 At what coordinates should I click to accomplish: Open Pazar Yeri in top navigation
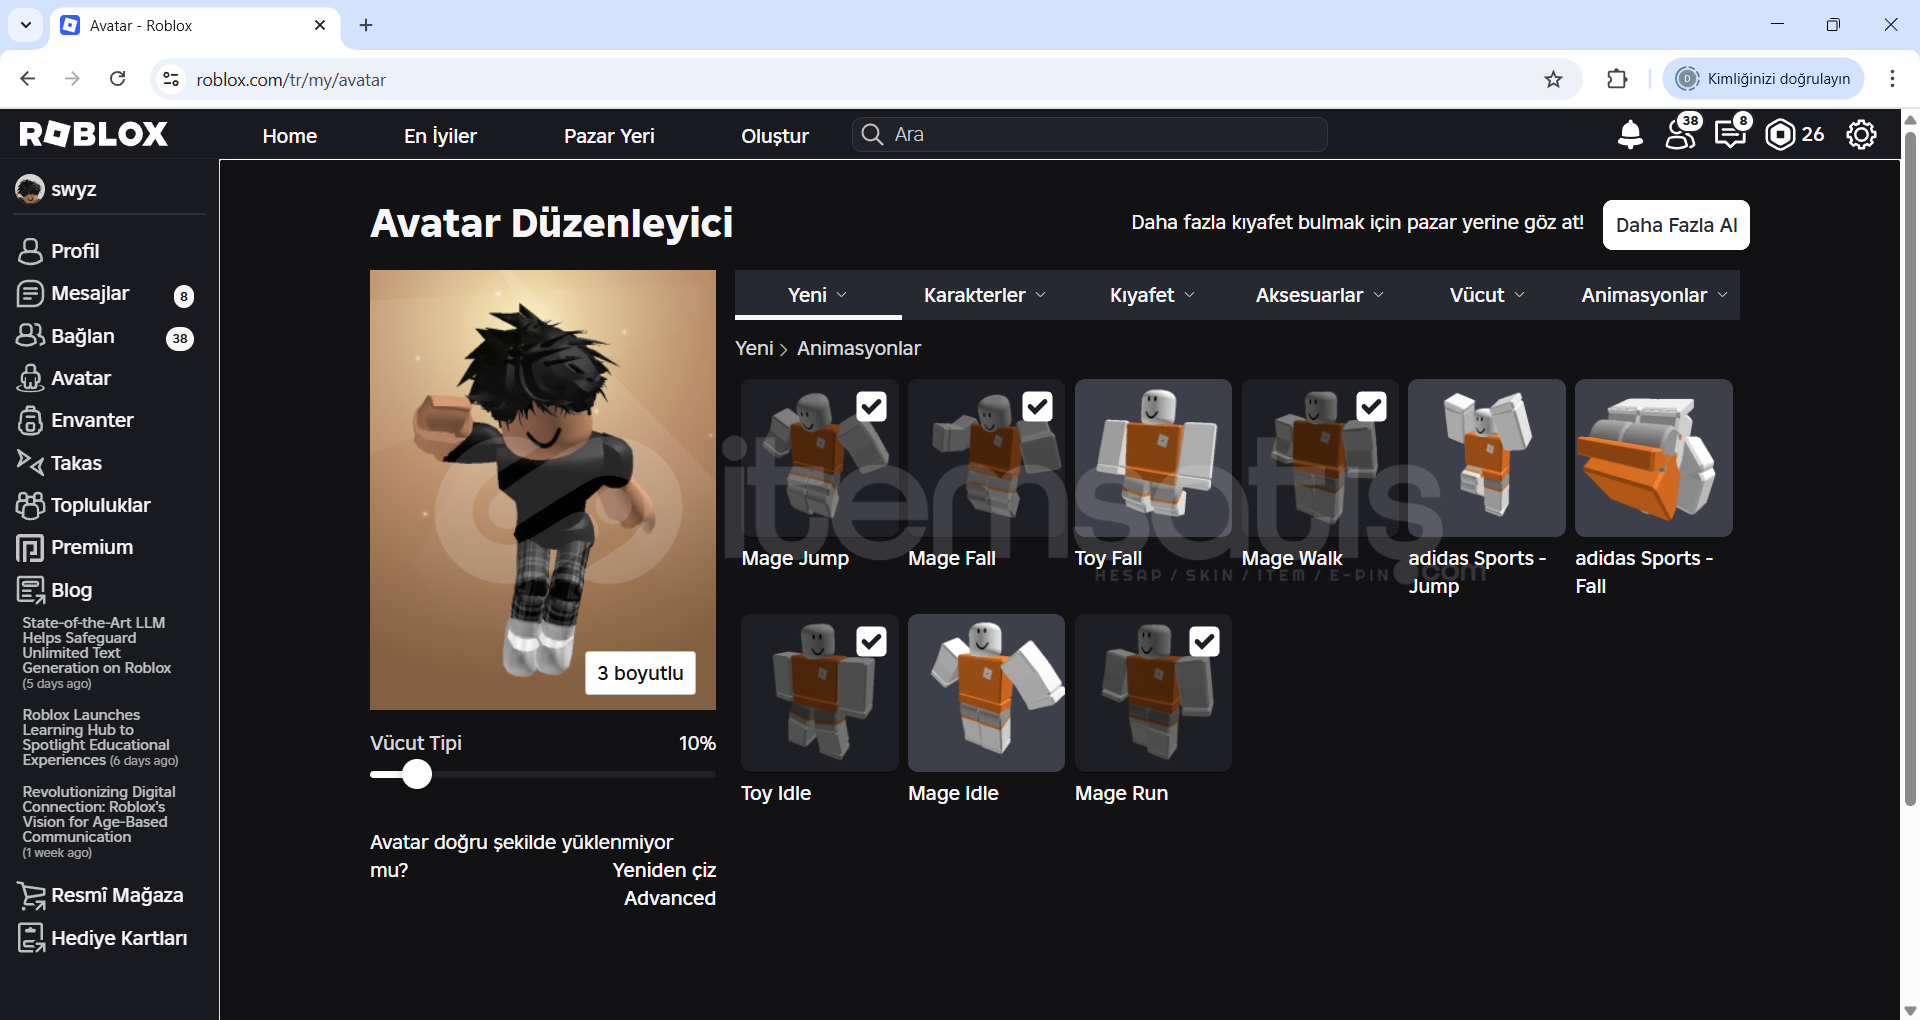(609, 136)
